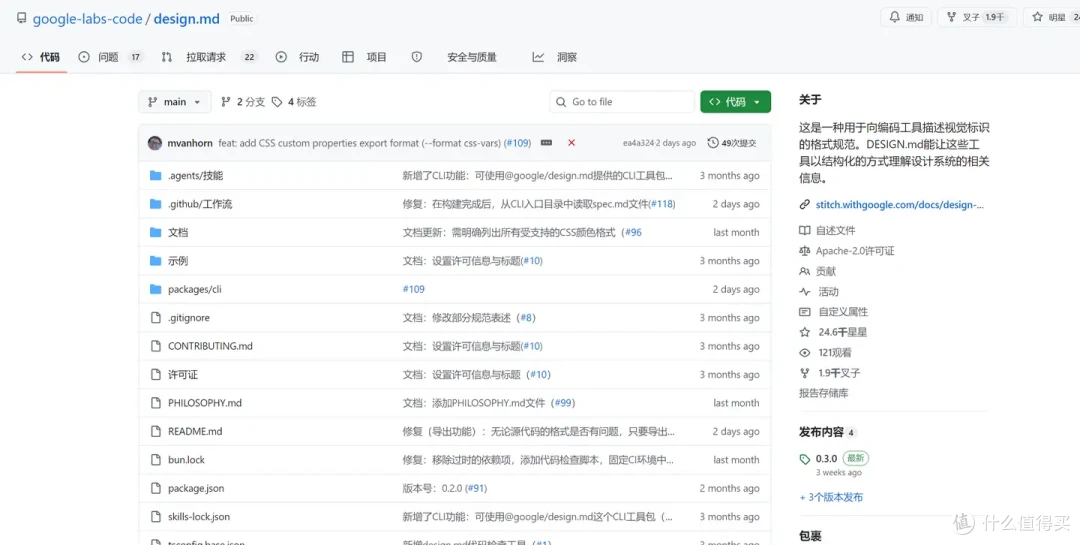Open 包裹 packages heading

click(x=810, y=535)
